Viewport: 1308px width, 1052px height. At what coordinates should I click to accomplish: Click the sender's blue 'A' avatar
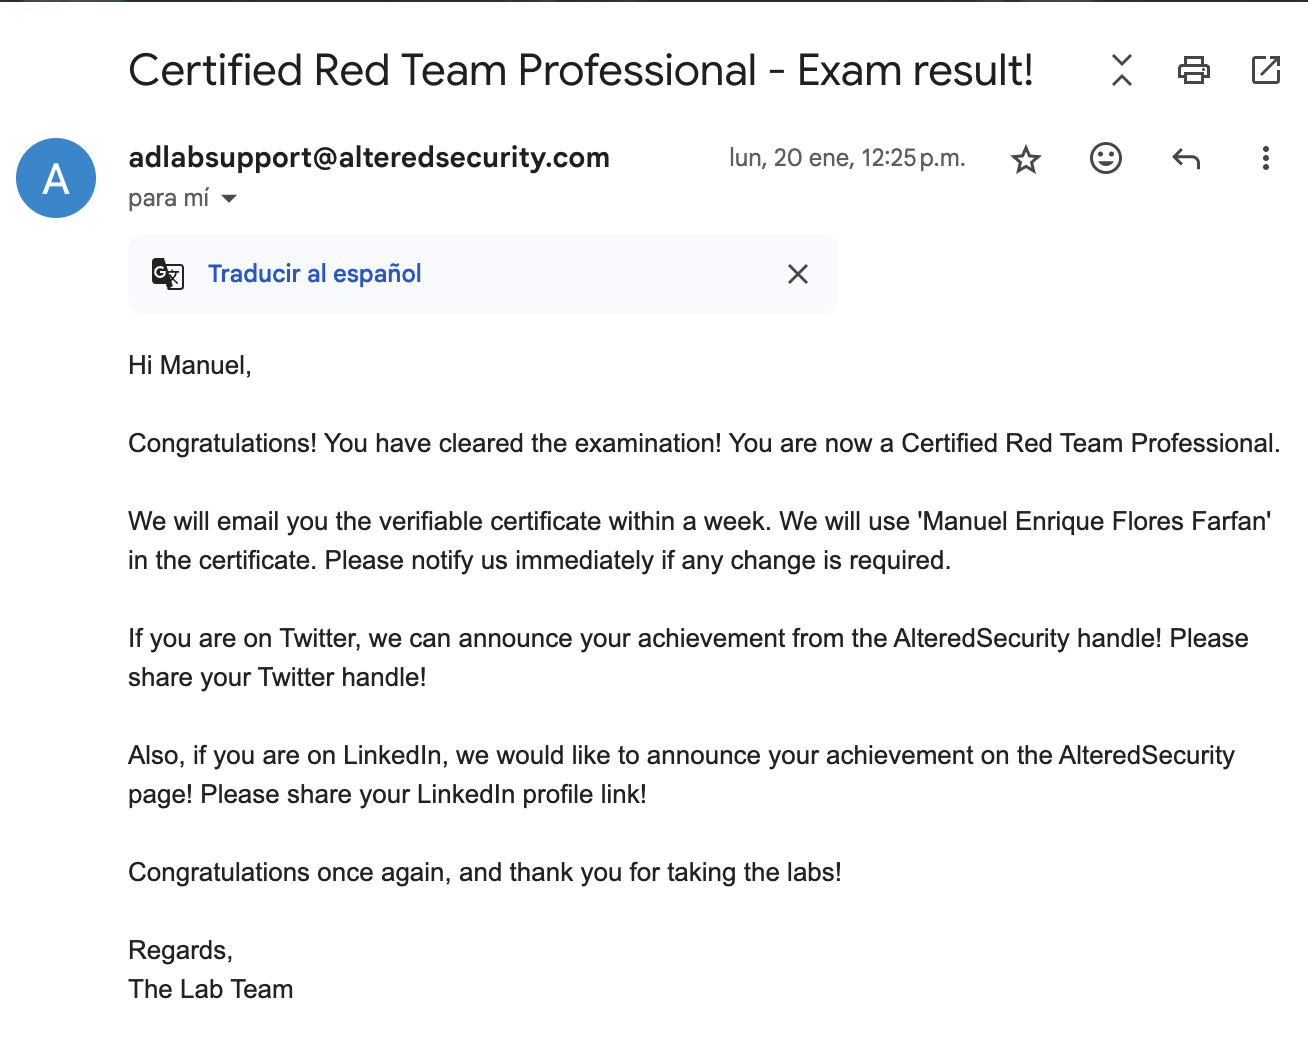56,178
